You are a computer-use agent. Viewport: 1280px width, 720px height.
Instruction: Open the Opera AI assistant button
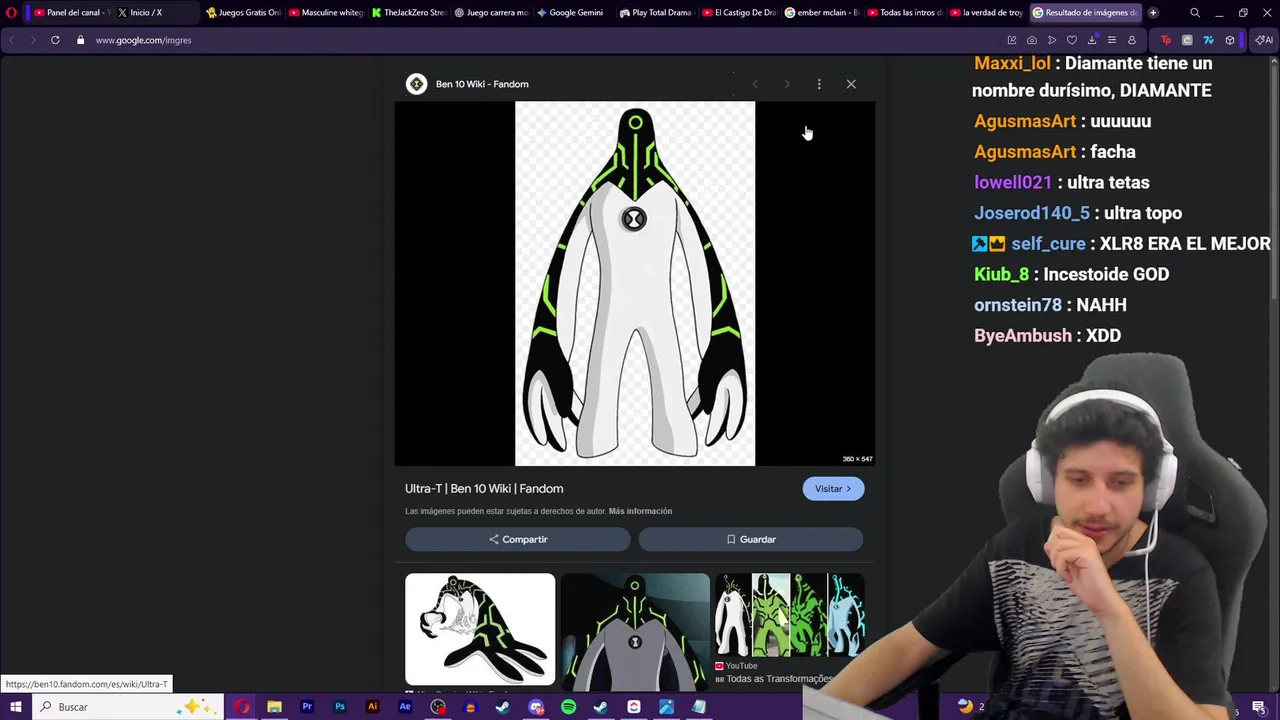[x=1264, y=40]
